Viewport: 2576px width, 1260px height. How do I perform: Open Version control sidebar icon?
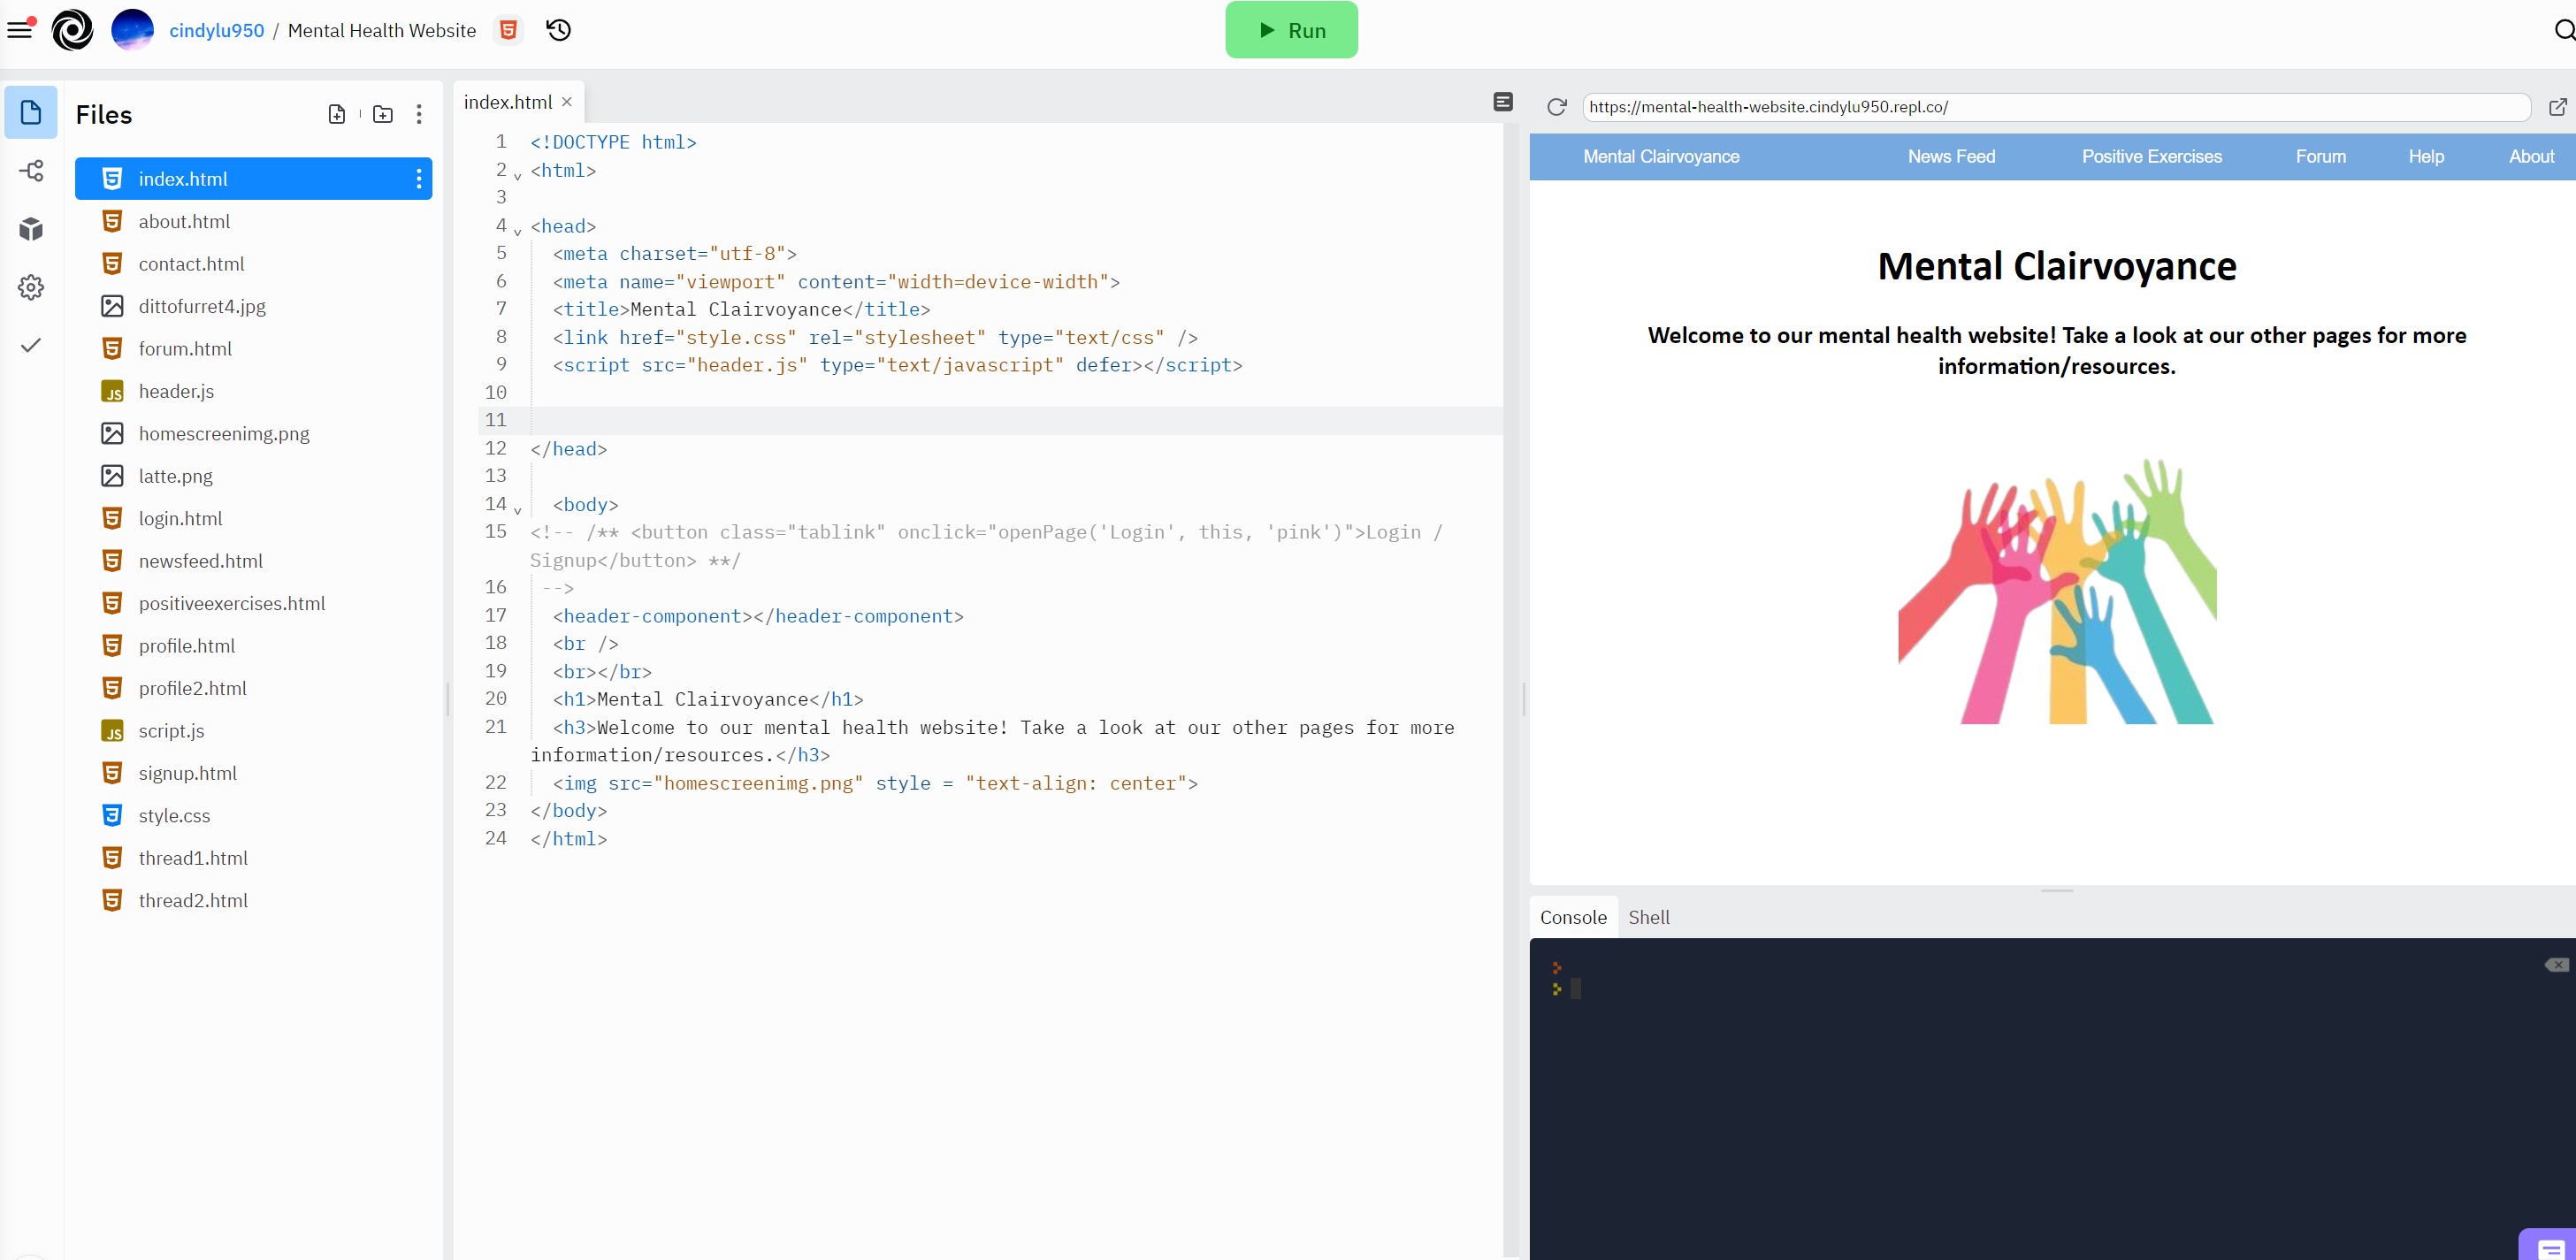tap(31, 171)
